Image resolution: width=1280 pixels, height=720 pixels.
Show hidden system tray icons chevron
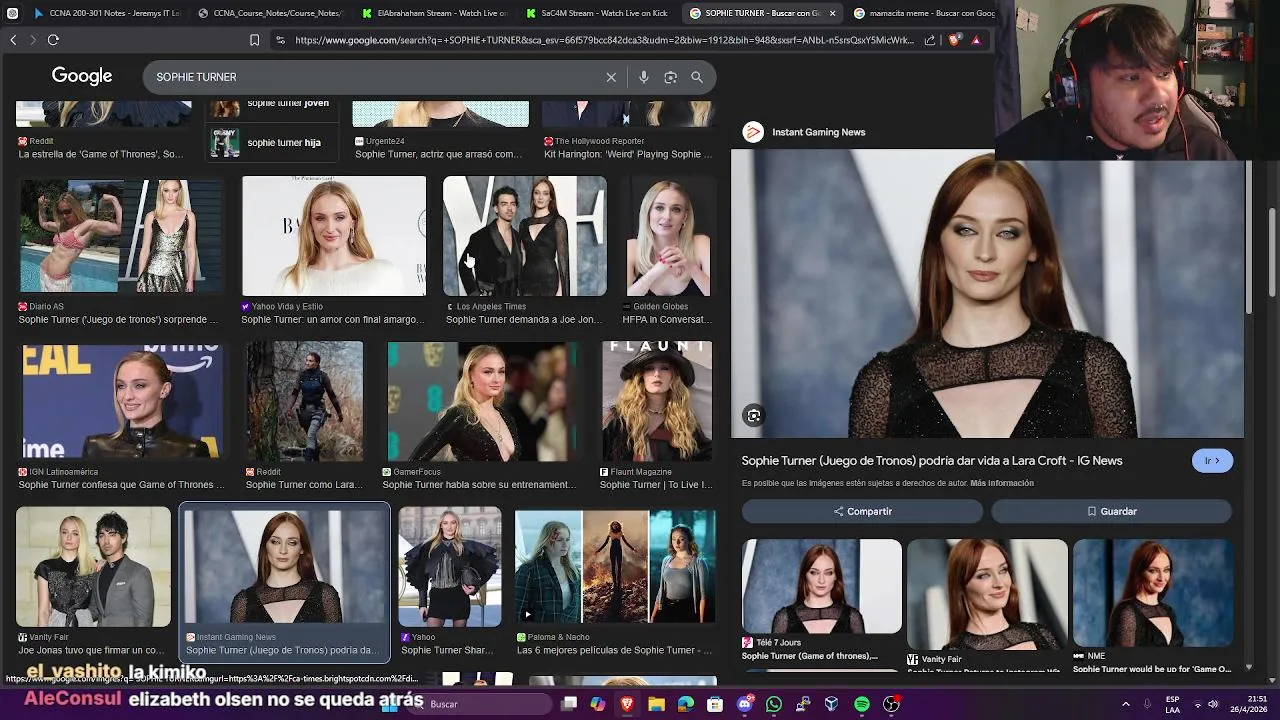(x=1126, y=704)
